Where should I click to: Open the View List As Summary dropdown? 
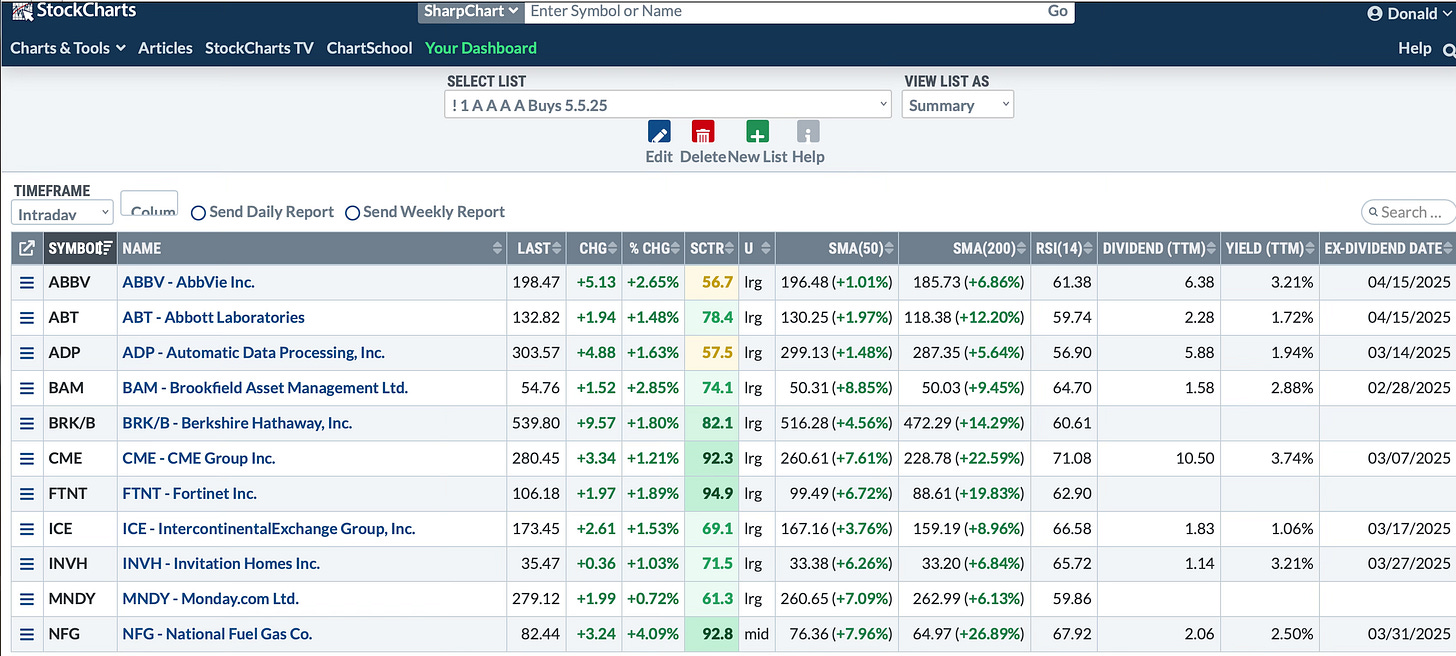(x=958, y=104)
